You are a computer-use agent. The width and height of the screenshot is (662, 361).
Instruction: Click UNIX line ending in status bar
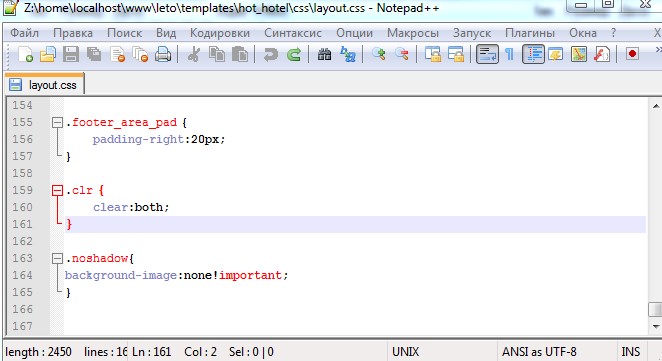coord(405,352)
